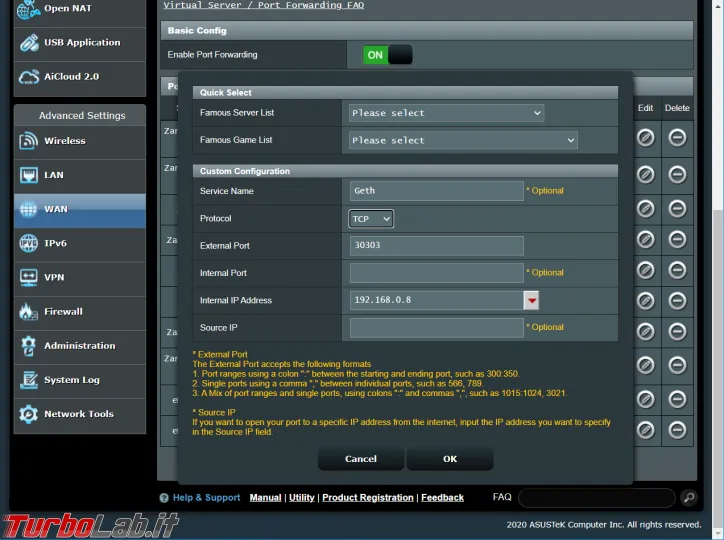The height and width of the screenshot is (540, 724).
Task: Expand the Famous Game List dropdown
Action: pos(463,141)
